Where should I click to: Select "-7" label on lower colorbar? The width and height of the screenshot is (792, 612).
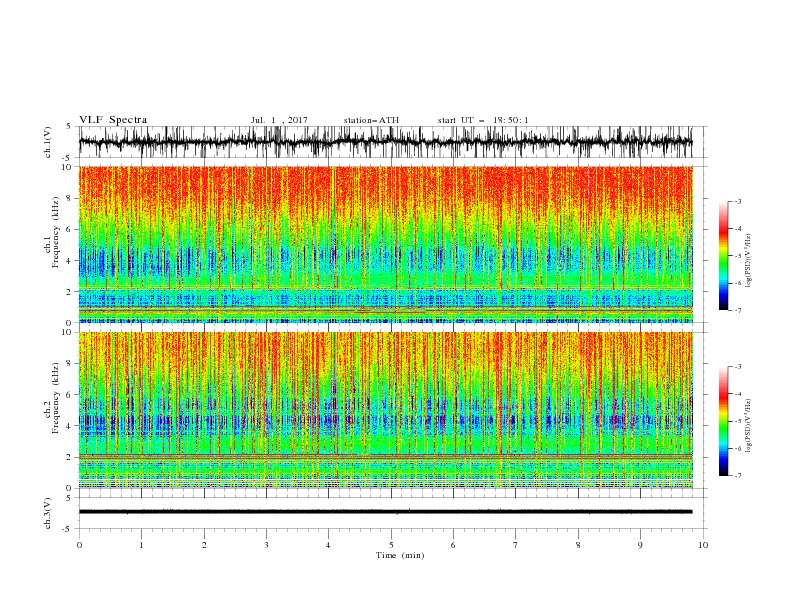click(x=738, y=476)
